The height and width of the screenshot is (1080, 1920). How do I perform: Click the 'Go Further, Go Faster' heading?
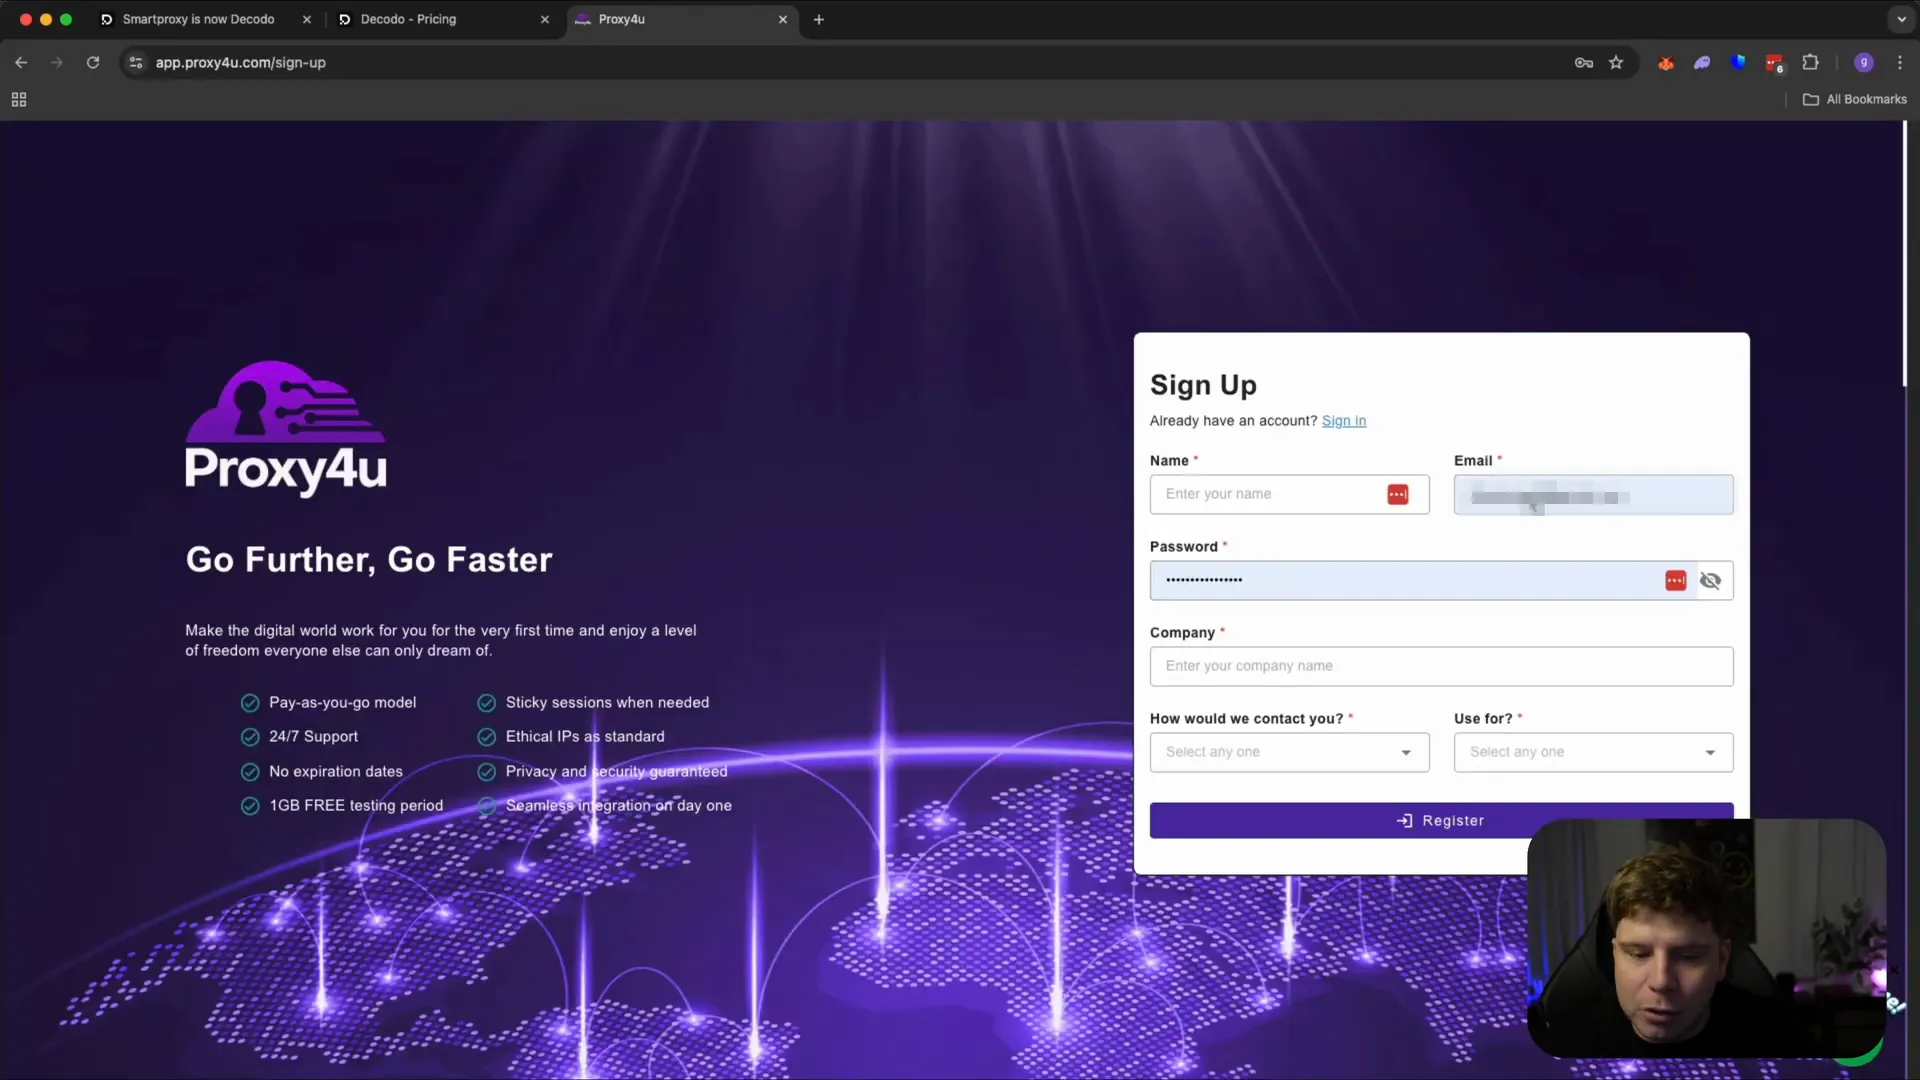(x=369, y=560)
